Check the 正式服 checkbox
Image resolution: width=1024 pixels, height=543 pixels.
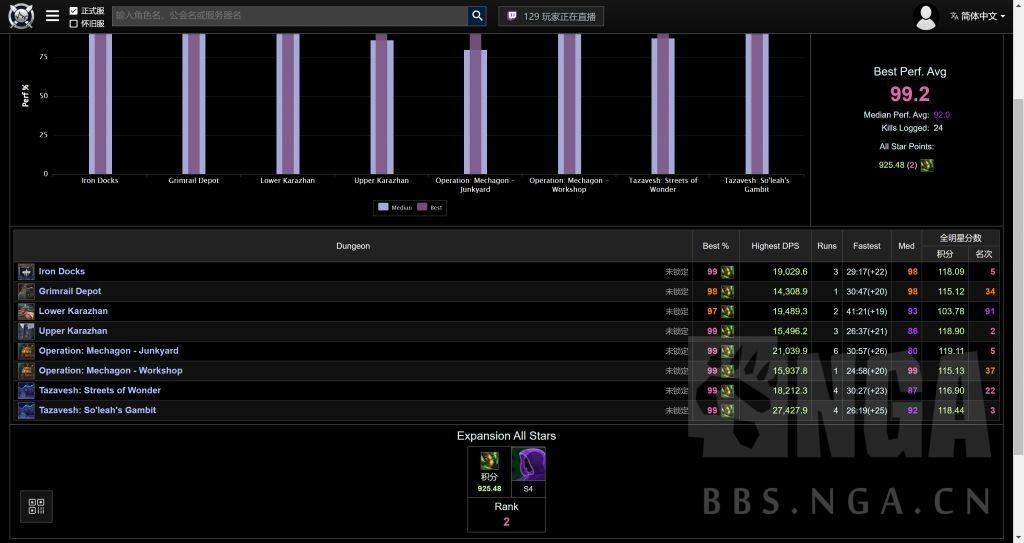pyautogui.click(x=73, y=10)
